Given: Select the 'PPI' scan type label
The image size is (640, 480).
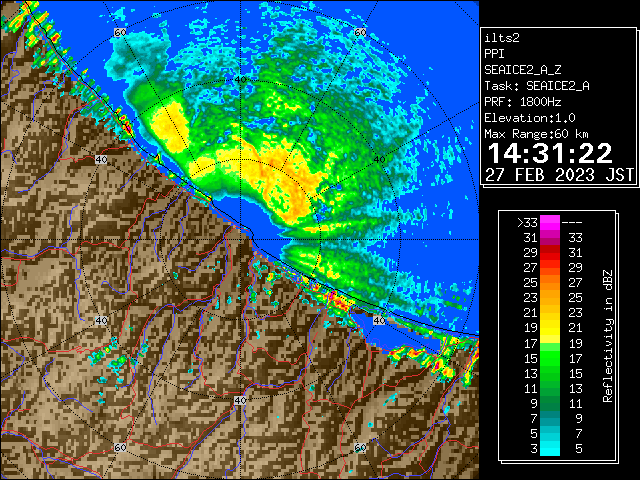Looking at the screenshot, I should 494,54.
